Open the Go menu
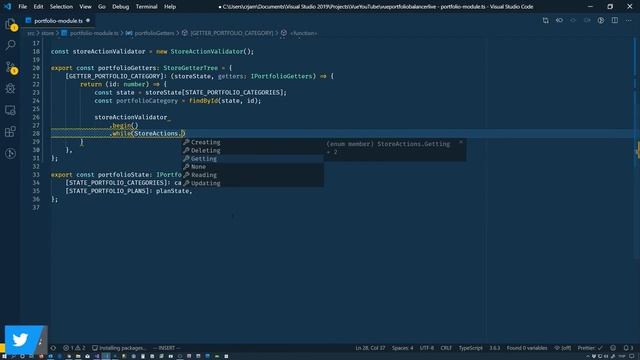 pos(102,7)
